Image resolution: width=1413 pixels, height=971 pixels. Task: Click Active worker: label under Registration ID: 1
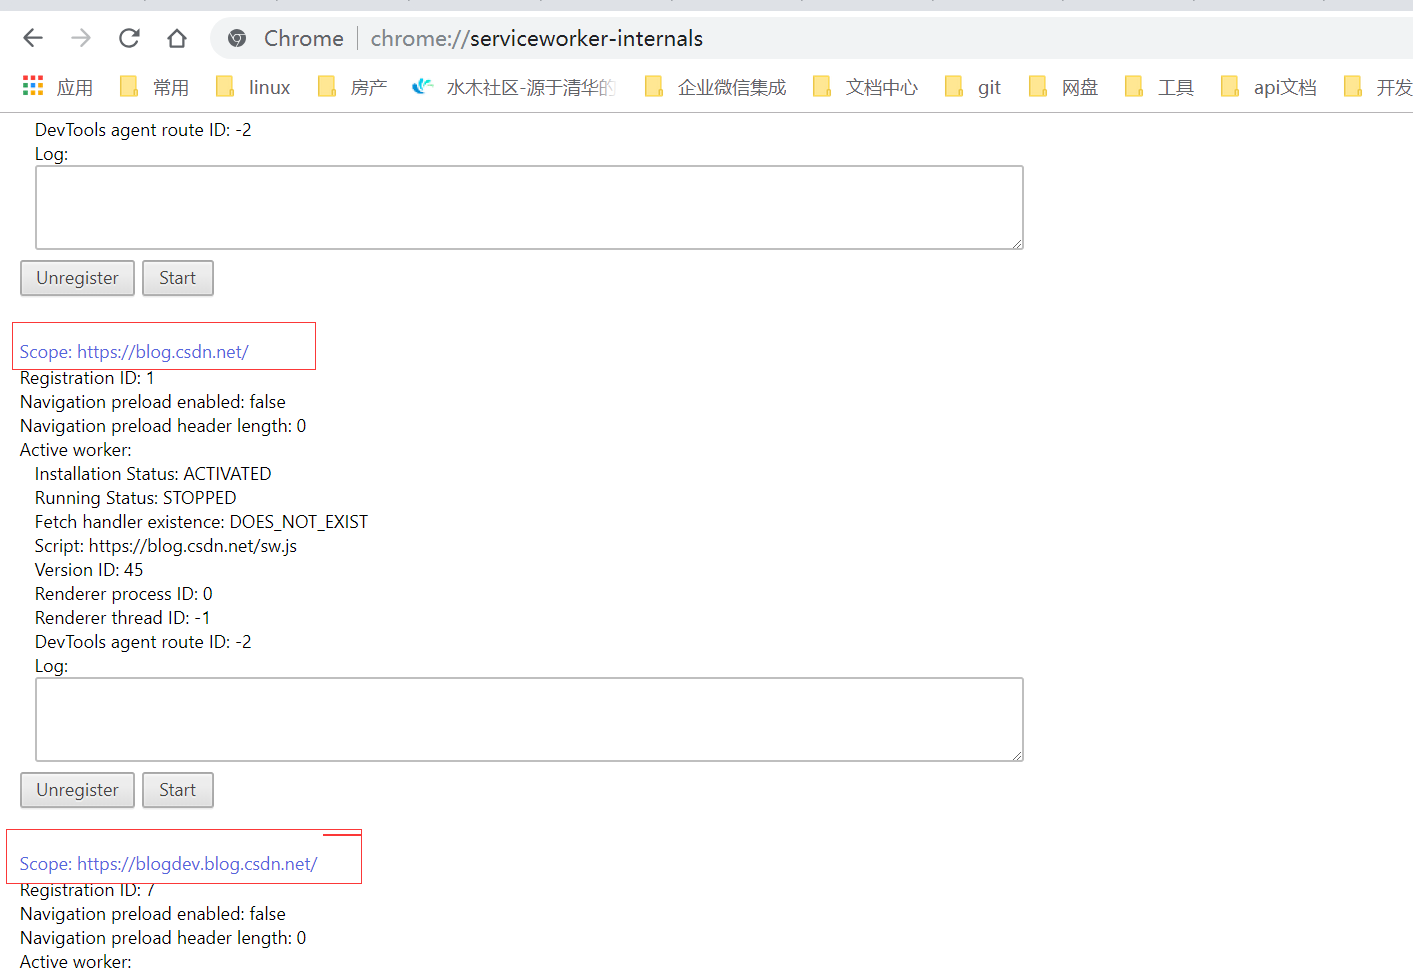point(76,450)
